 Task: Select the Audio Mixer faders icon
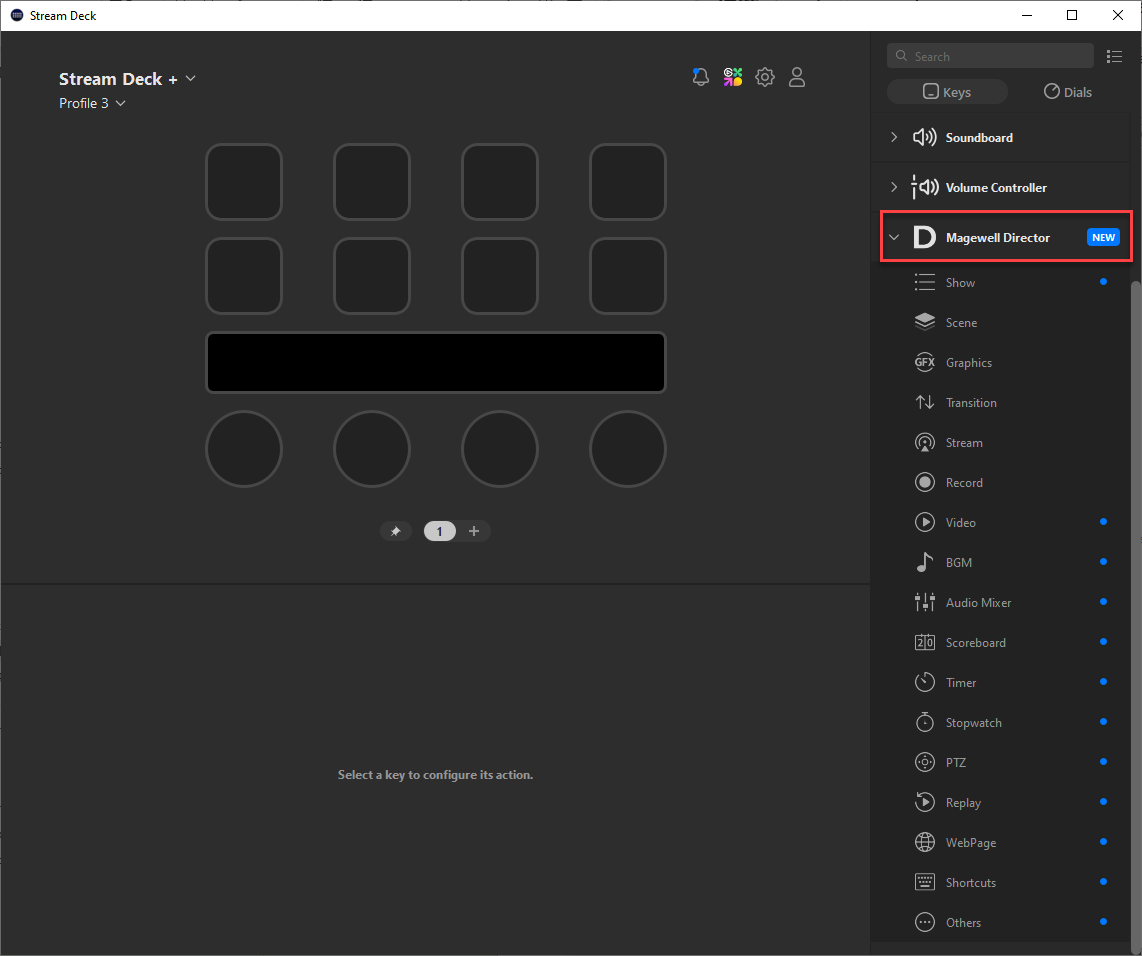tap(924, 602)
